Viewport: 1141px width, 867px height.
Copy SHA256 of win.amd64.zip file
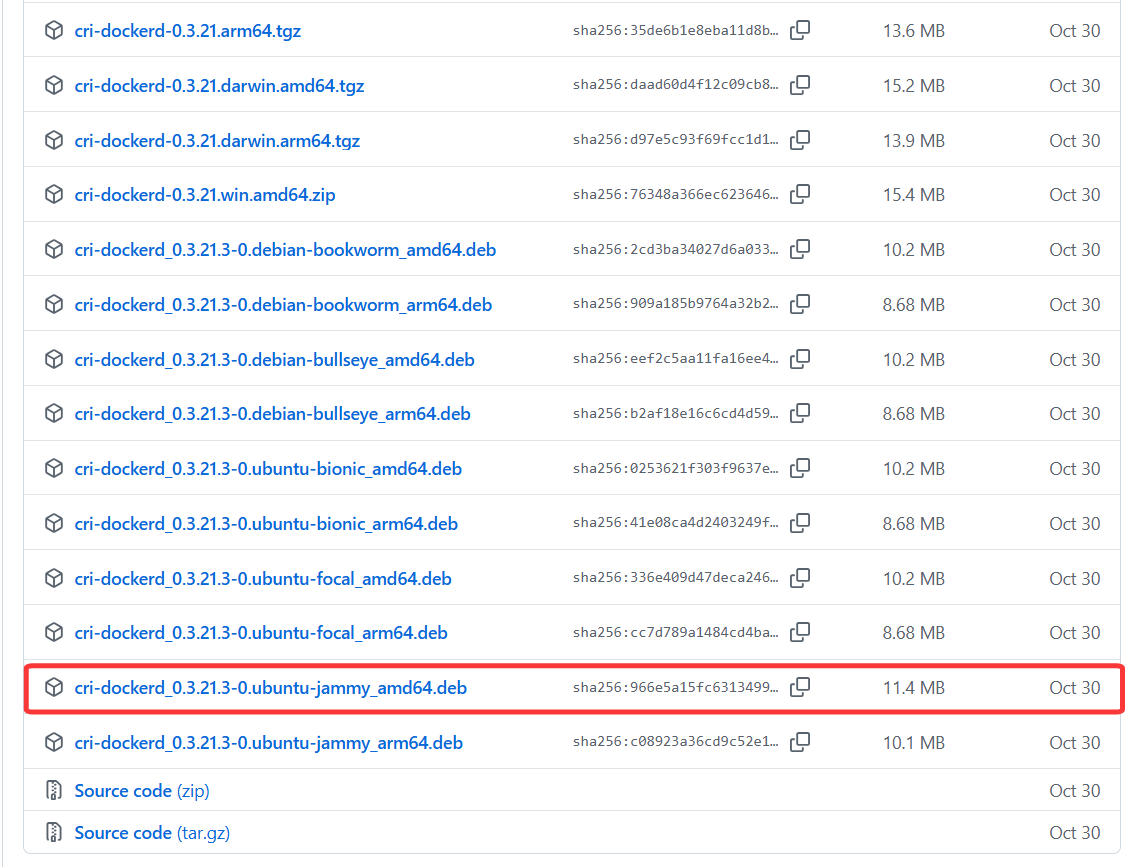[x=799, y=195]
